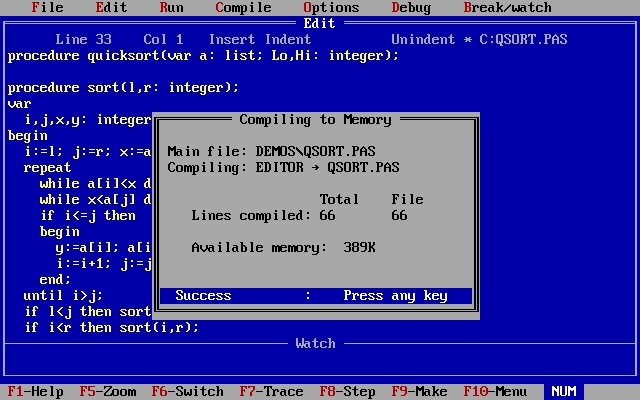This screenshot has height=400, width=640.
Task: Open the Break/watch menu
Action: click(x=507, y=8)
